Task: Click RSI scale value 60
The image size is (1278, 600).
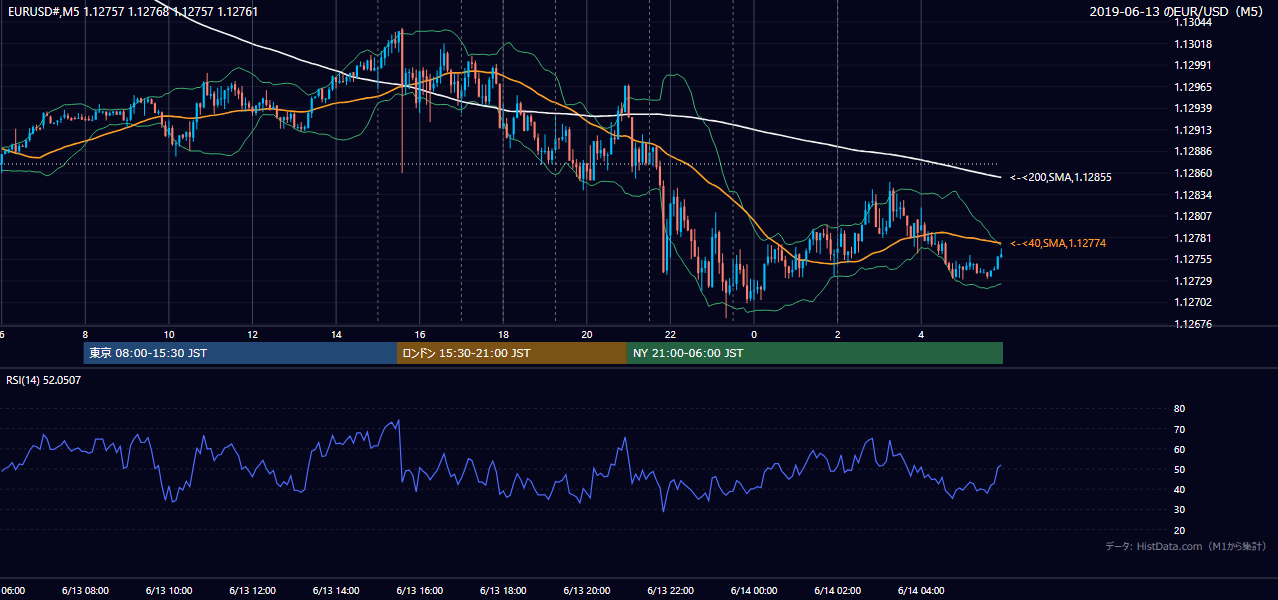Action: (1179, 449)
